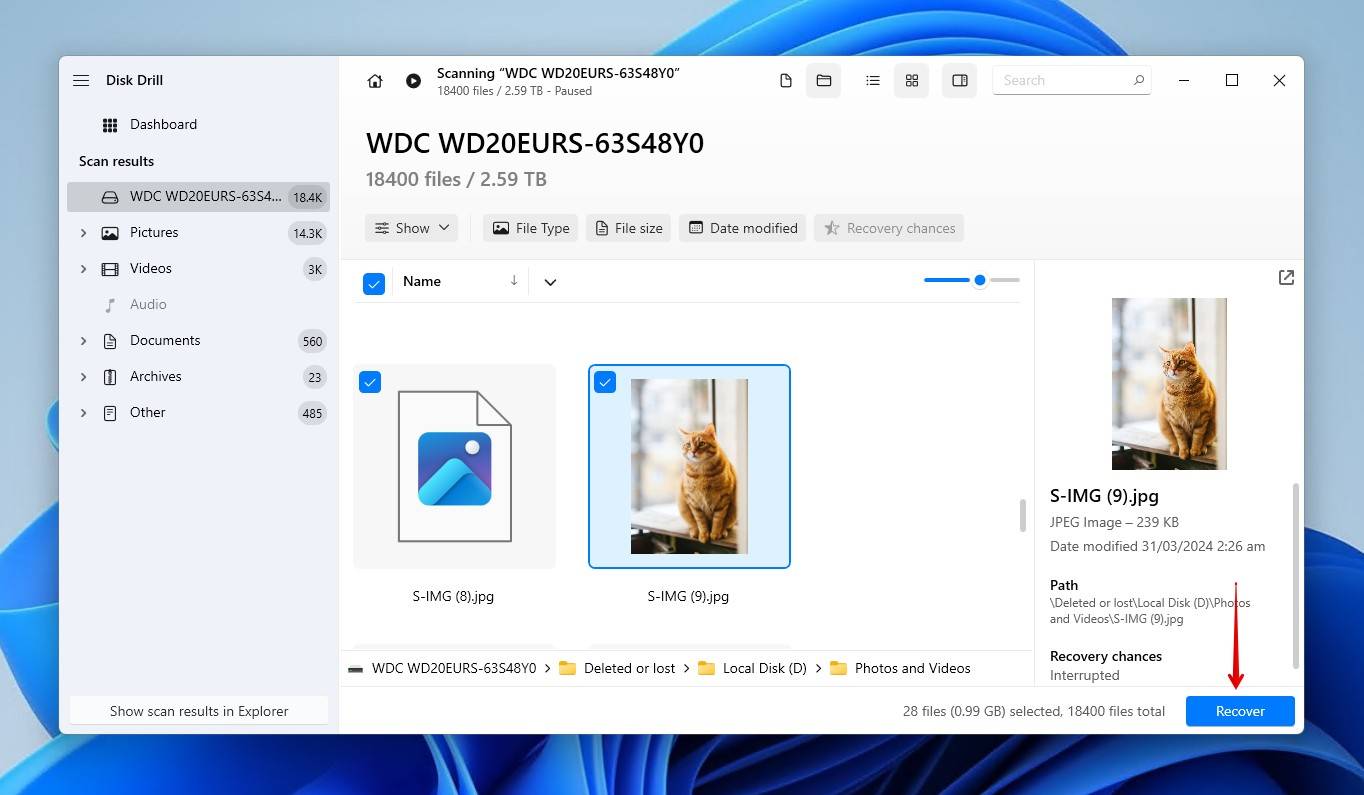Select the grid view layout icon

click(x=912, y=80)
